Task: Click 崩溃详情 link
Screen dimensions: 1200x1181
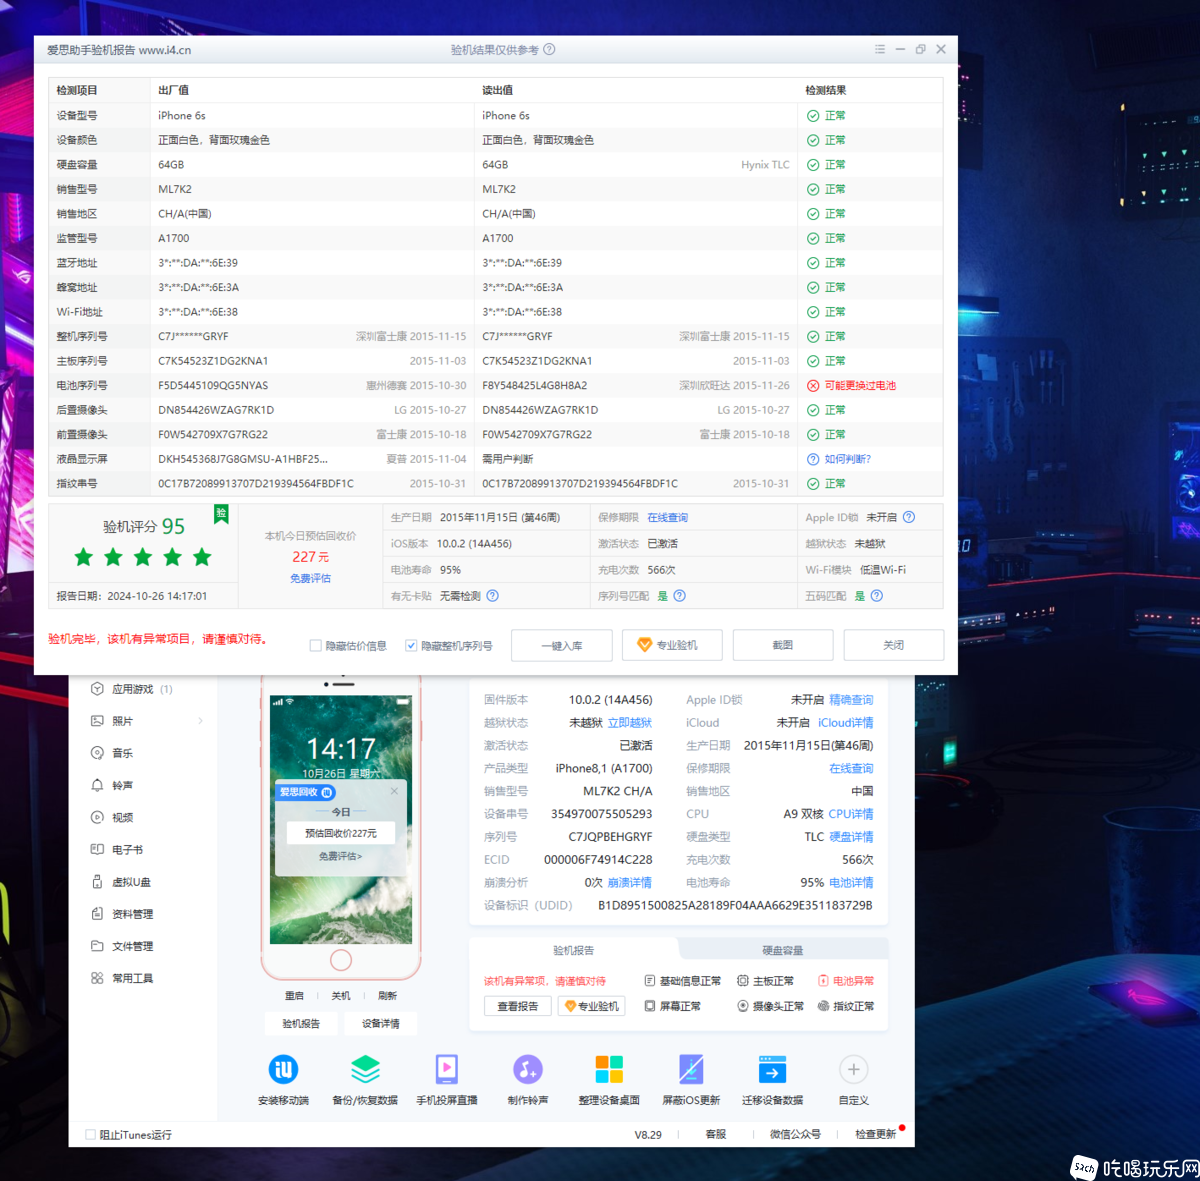Action: [630, 883]
